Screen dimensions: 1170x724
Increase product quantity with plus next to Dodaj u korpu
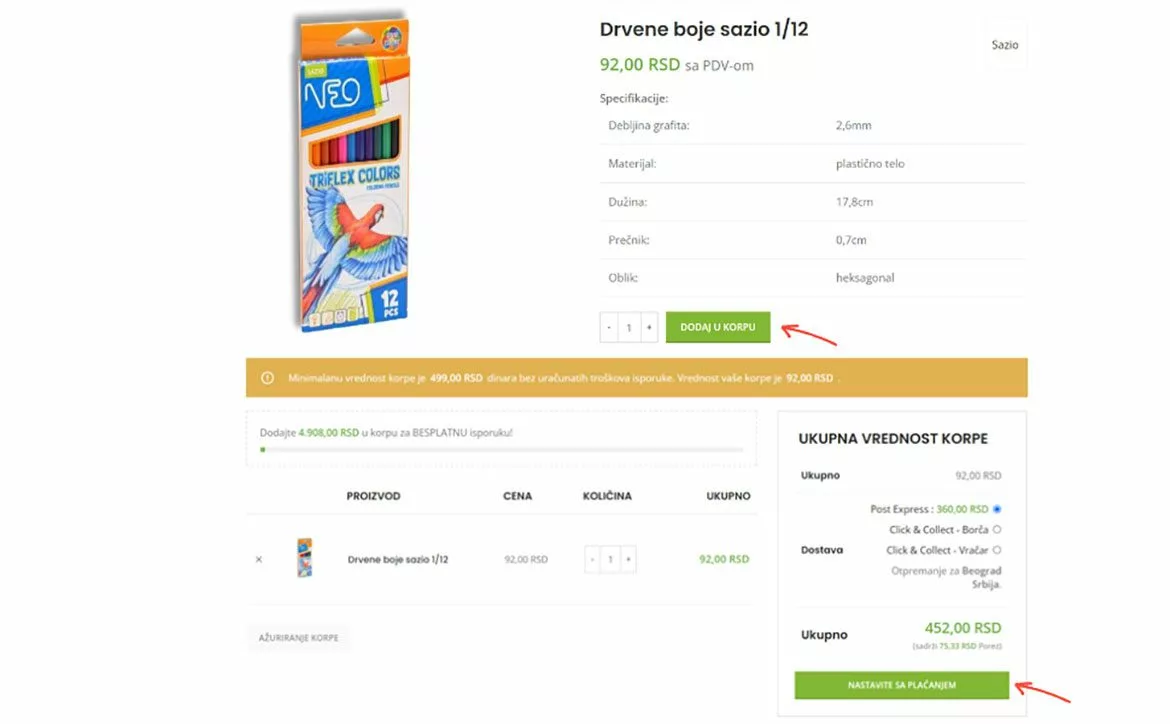click(649, 327)
